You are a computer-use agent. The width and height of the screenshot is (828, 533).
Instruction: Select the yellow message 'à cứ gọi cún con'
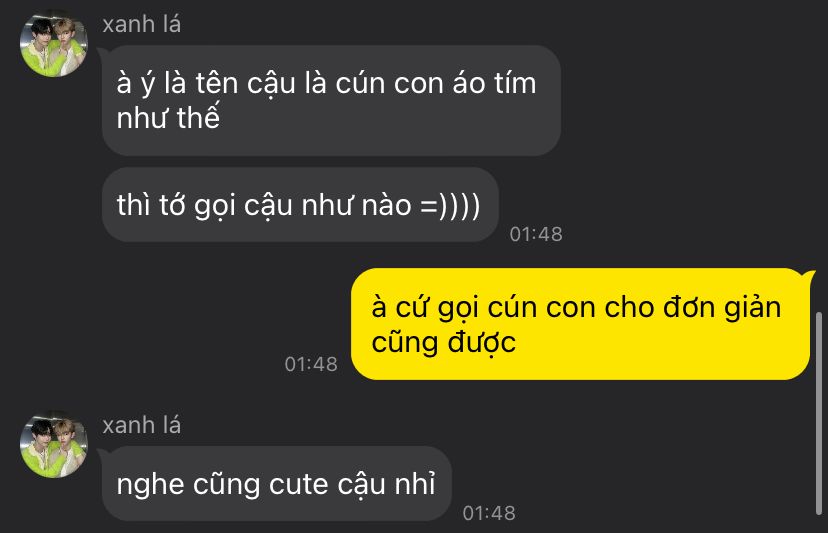580,324
